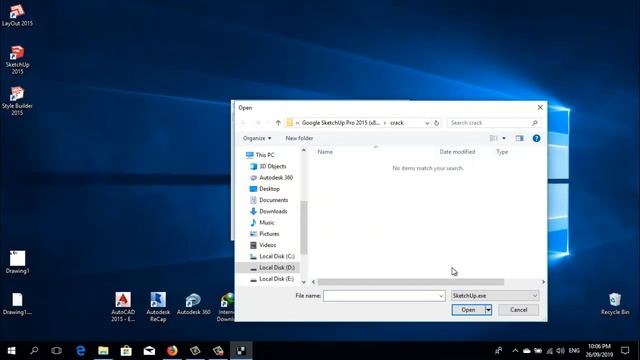
Task: Open the Windows Start menu
Action: [x=11, y=351]
